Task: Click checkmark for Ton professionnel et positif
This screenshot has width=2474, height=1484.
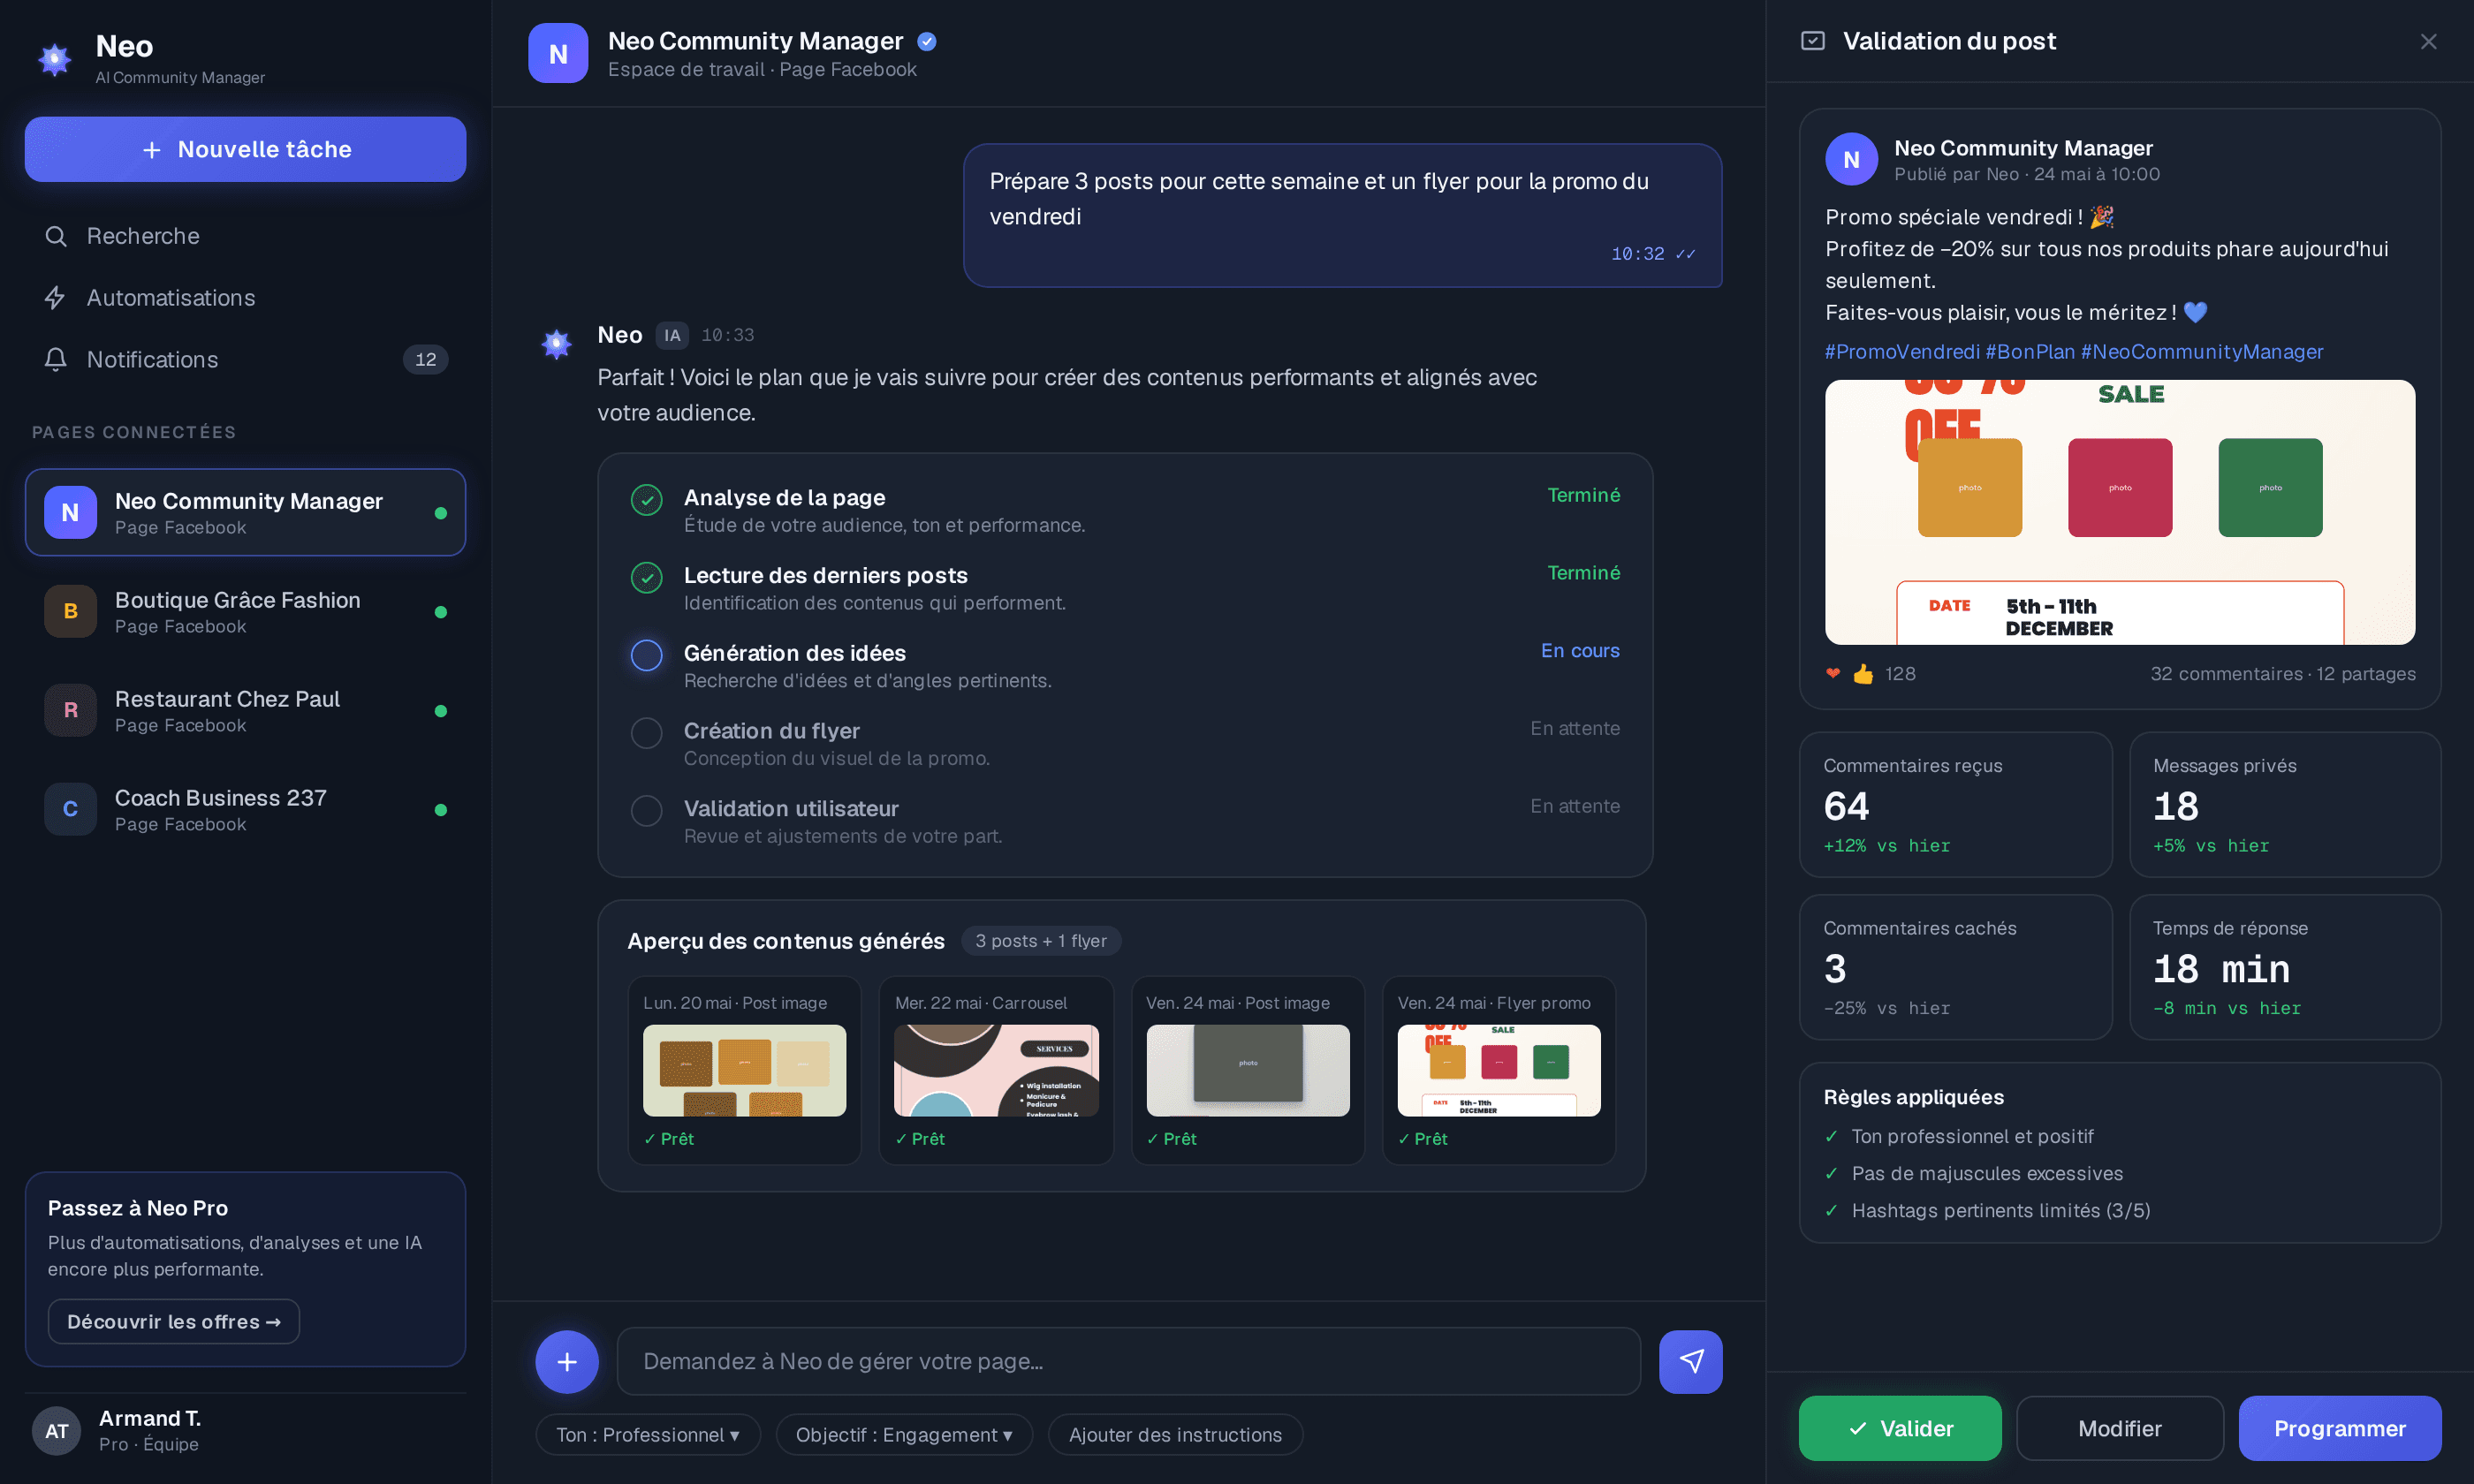Action: tap(1831, 1136)
